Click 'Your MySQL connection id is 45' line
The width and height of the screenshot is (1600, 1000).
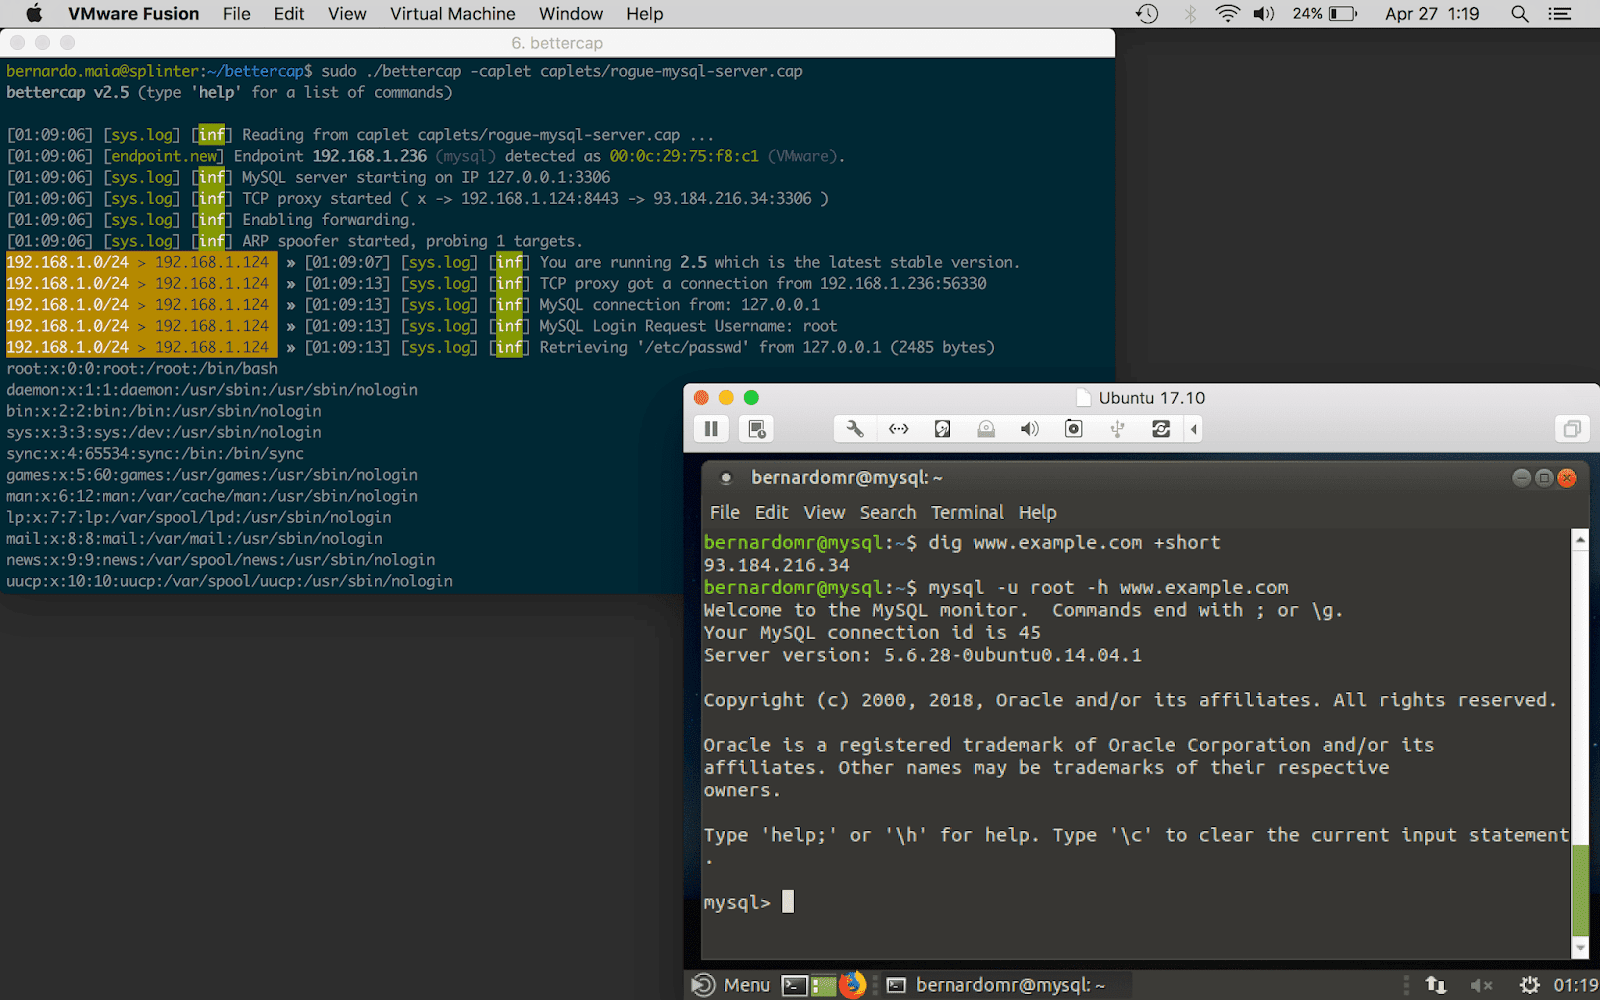point(871,633)
